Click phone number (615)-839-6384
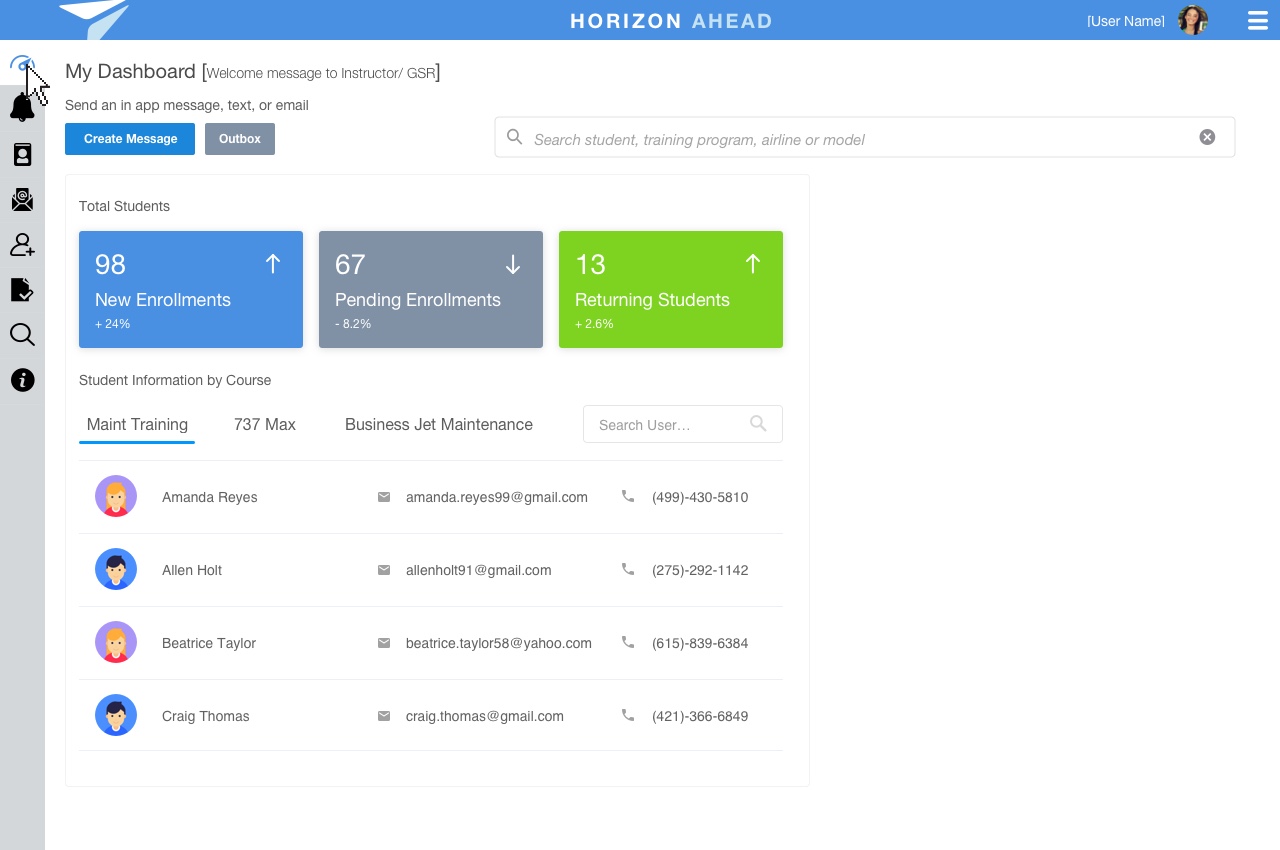The image size is (1280, 850). click(700, 643)
